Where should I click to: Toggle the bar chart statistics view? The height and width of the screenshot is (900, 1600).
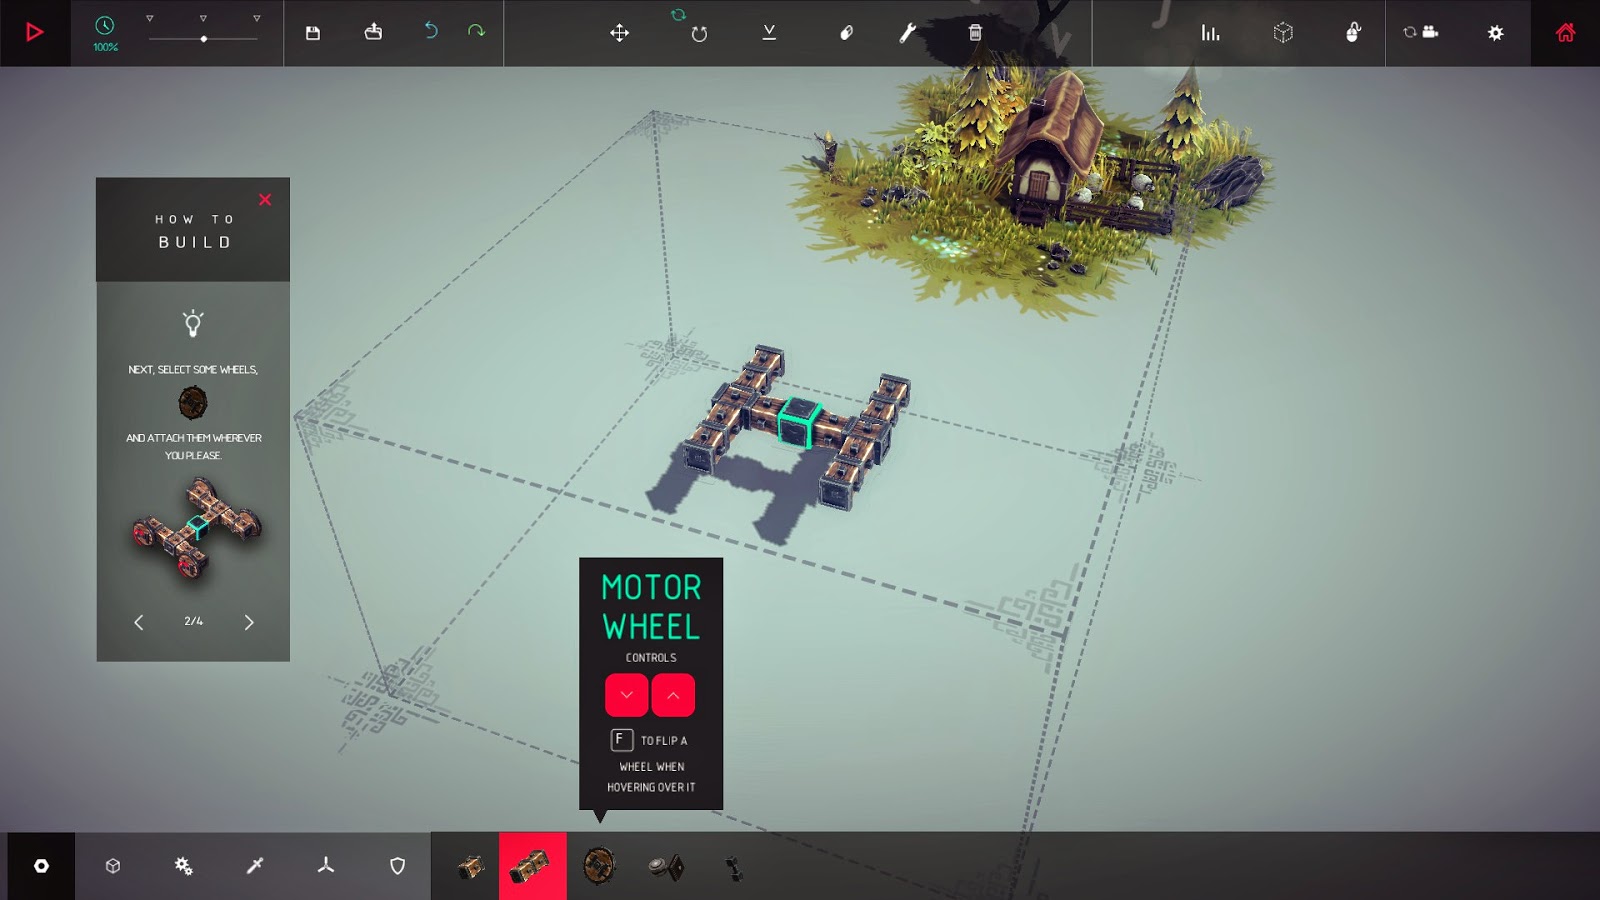point(1210,33)
